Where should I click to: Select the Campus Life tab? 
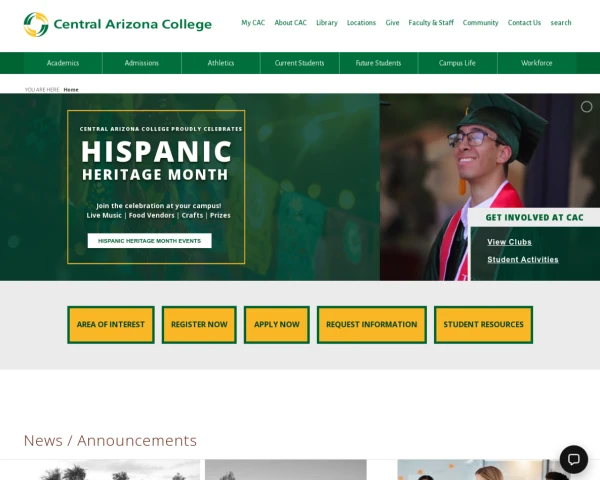(x=457, y=63)
